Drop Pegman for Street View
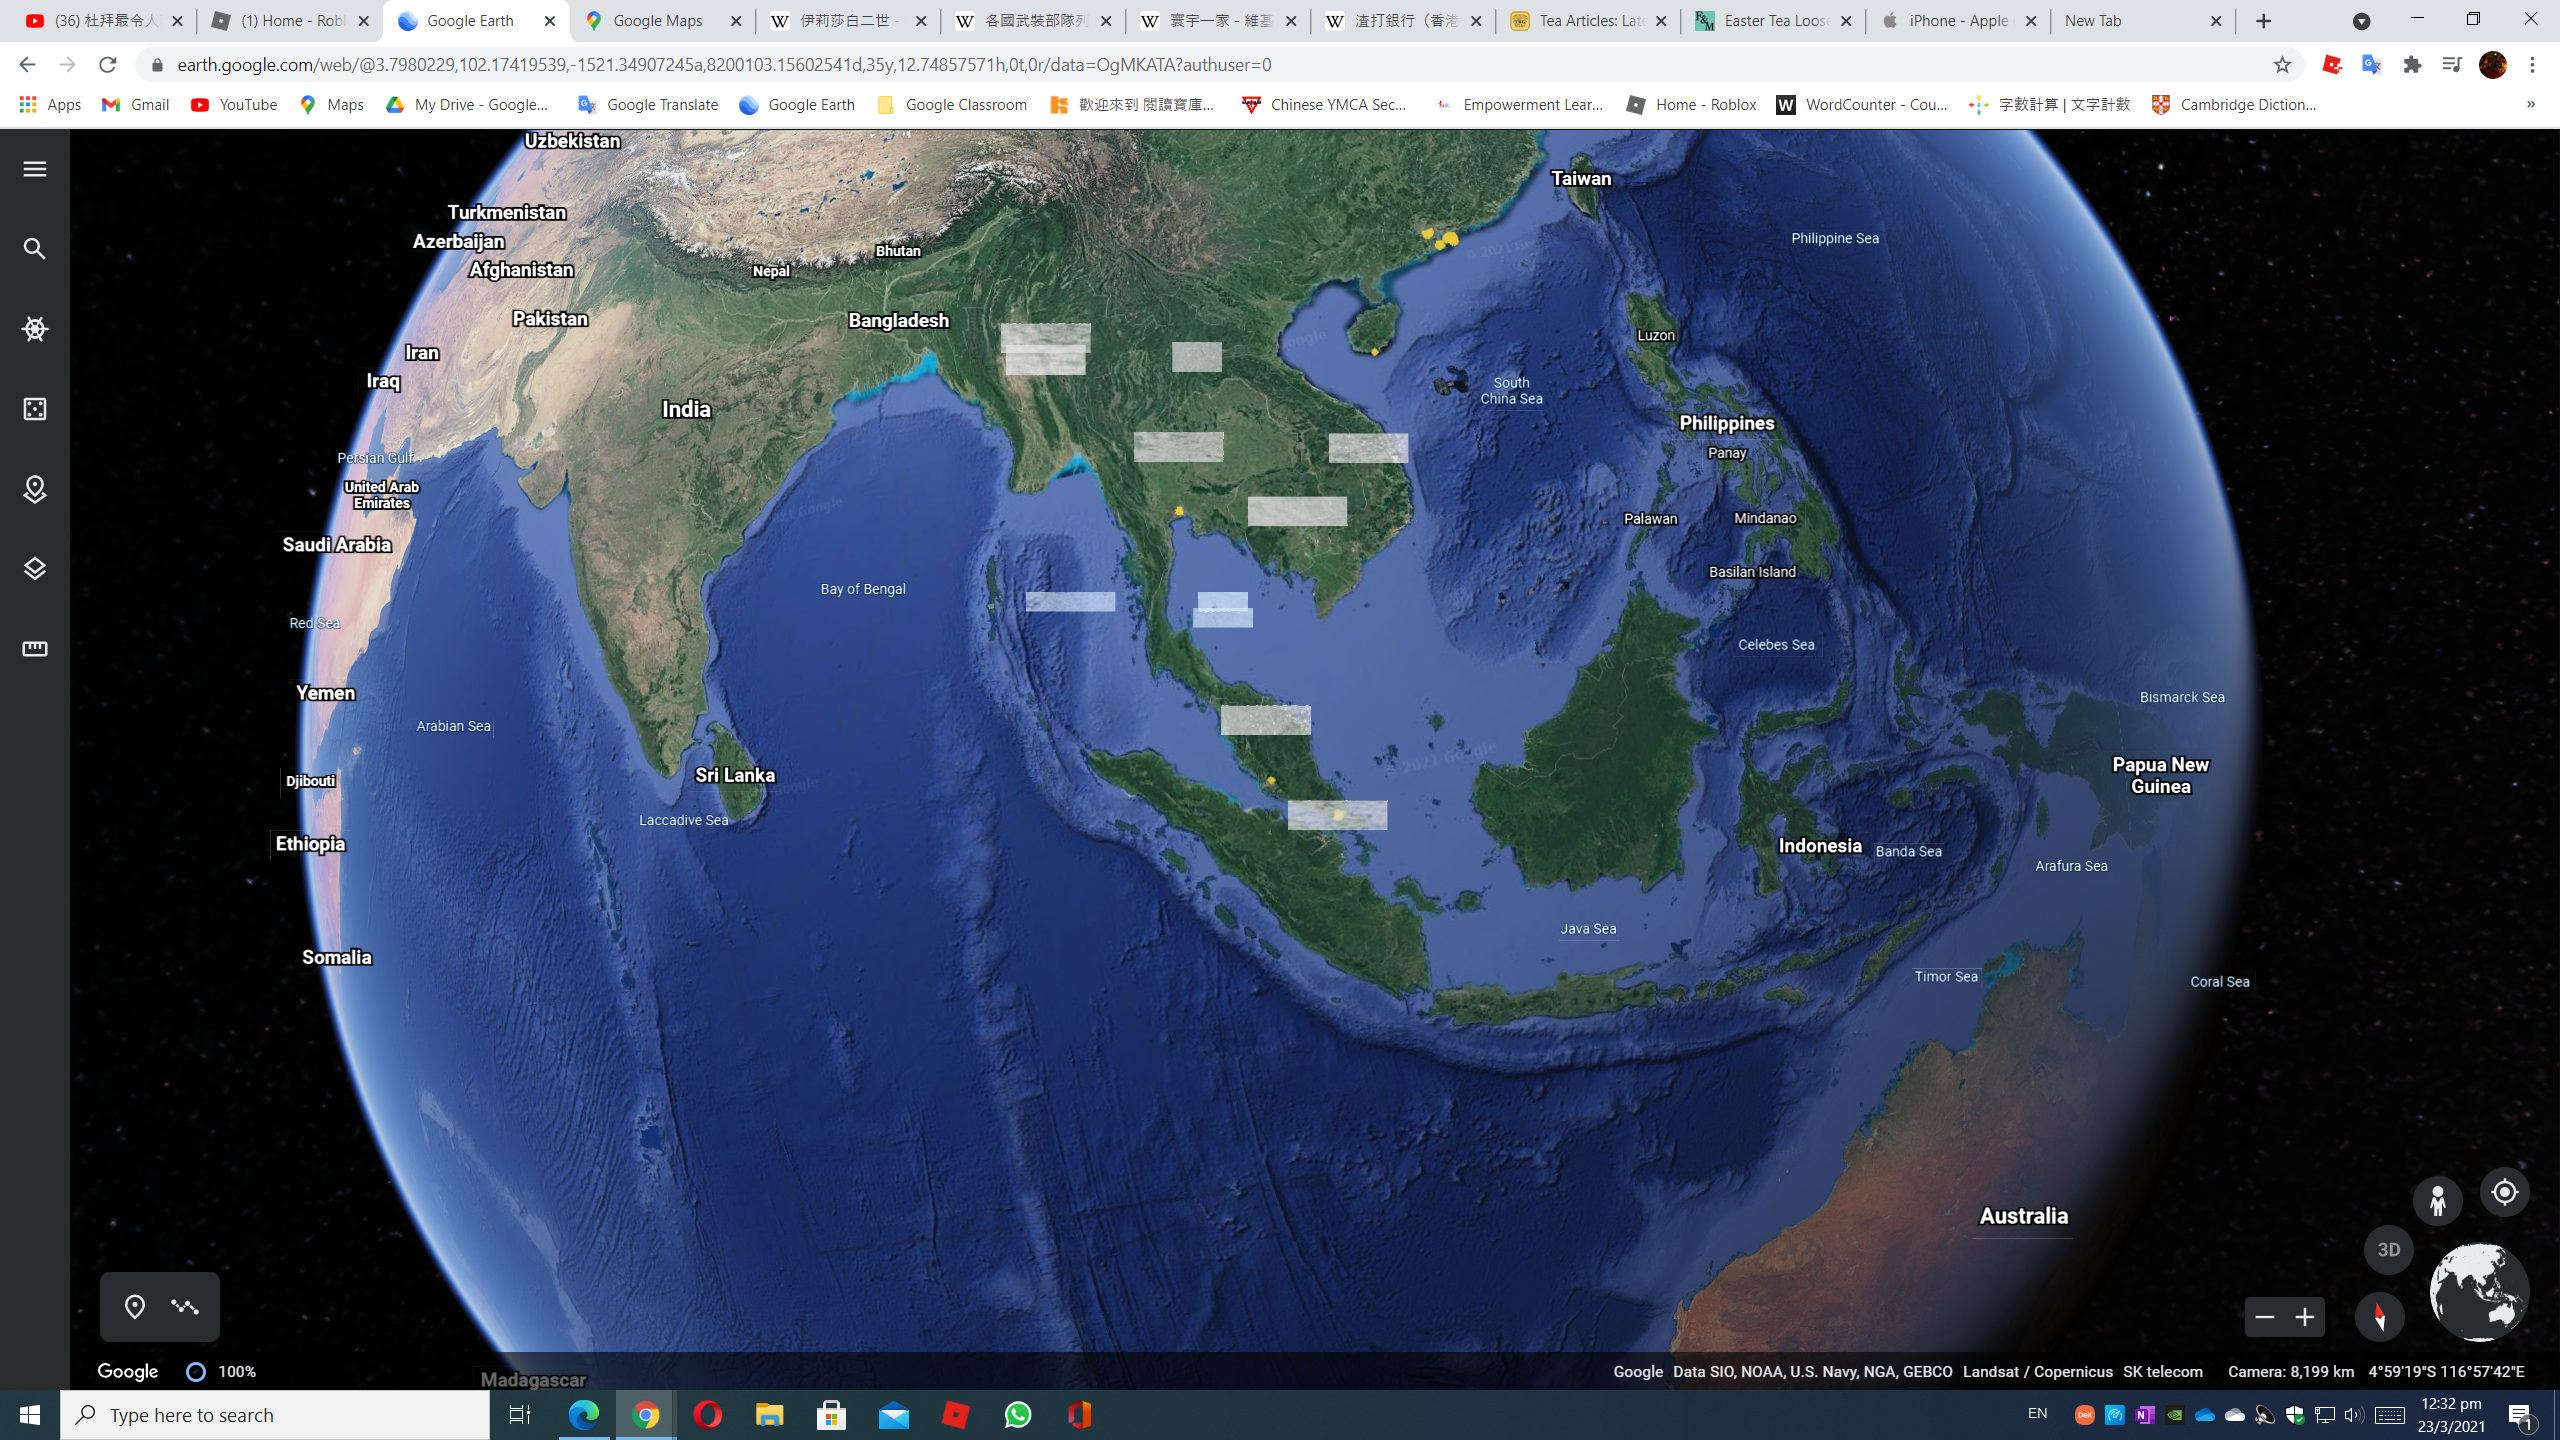This screenshot has height=1440, width=2560. pyautogui.click(x=2437, y=1200)
